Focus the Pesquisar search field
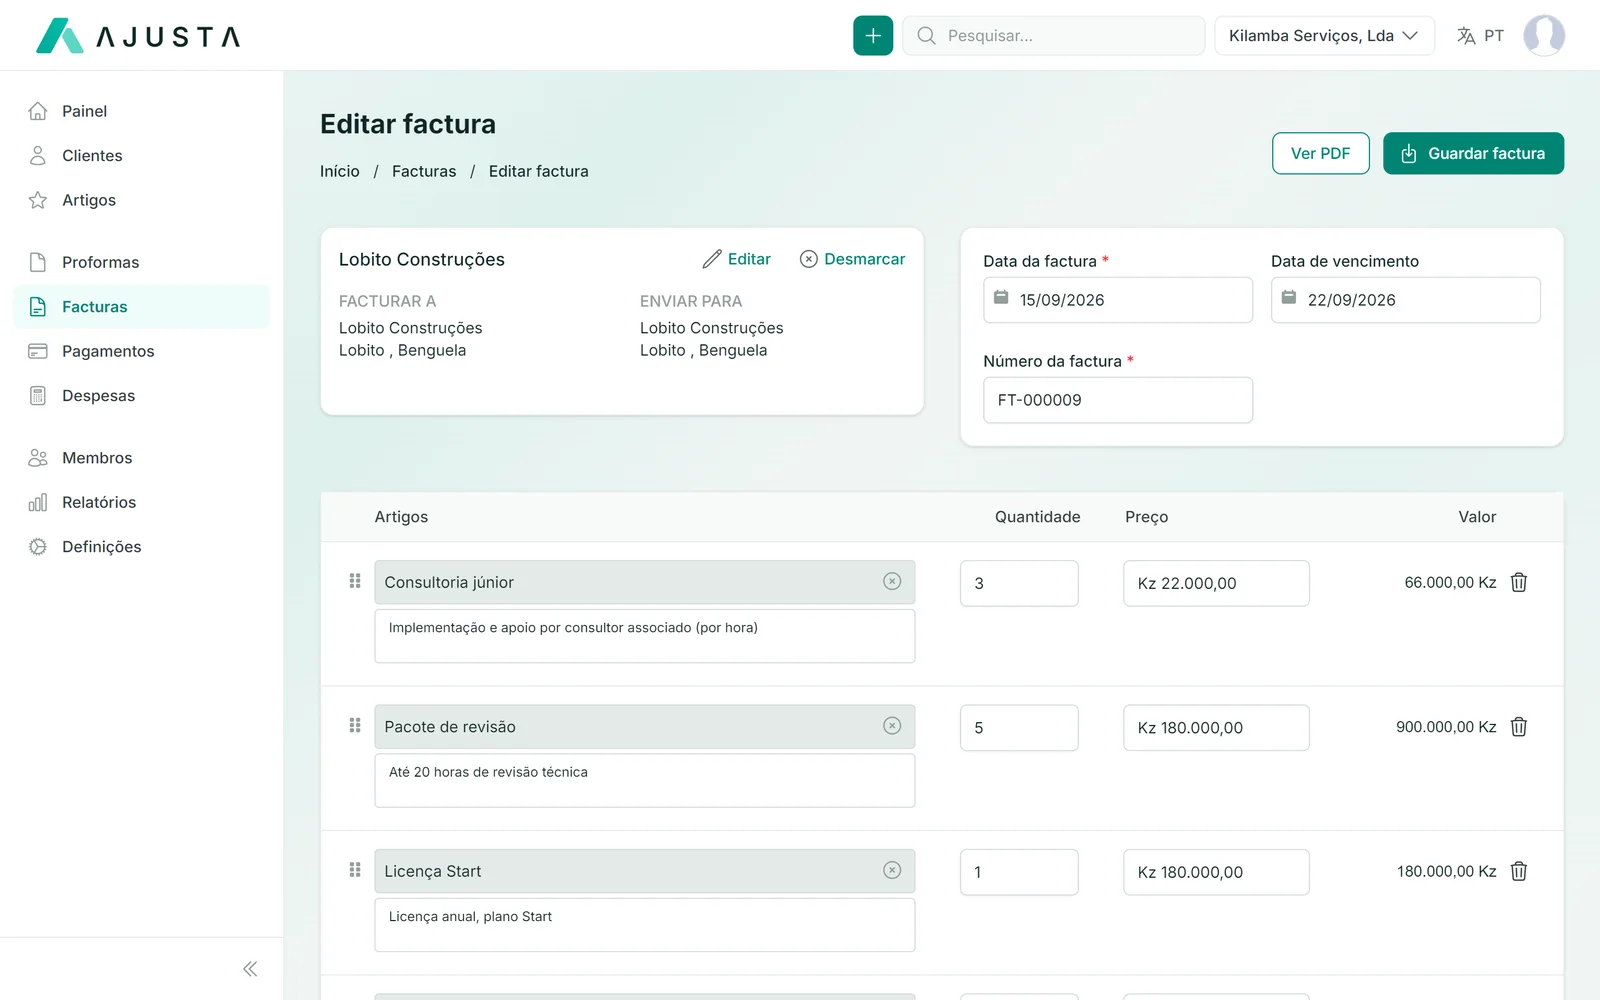Viewport: 1600px width, 1000px height. pos(1053,36)
